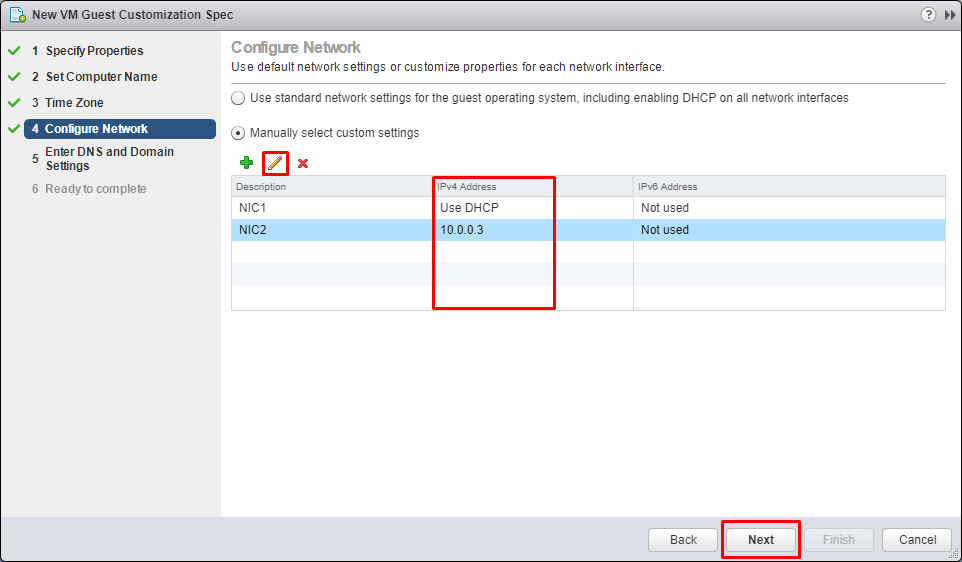Sort by IPv6 Address column header
The height and width of the screenshot is (562, 962).
click(789, 187)
